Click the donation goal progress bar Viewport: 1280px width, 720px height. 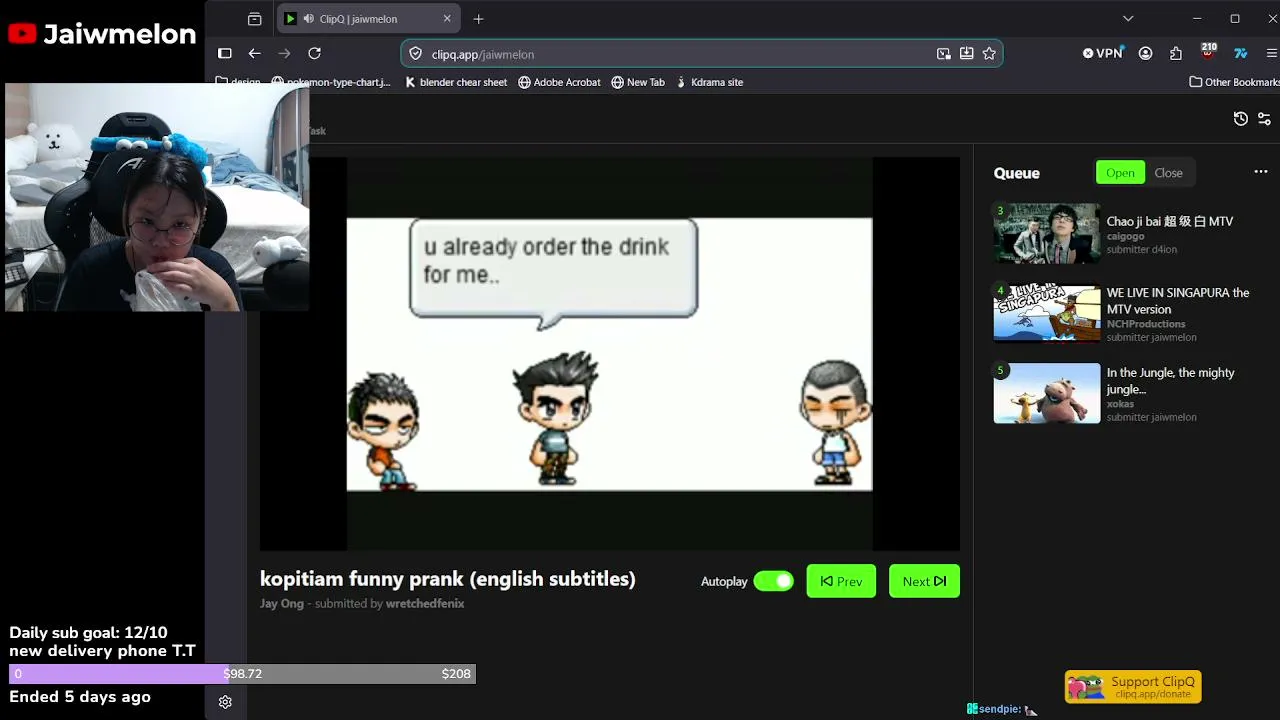pyautogui.click(x=242, y=674)
